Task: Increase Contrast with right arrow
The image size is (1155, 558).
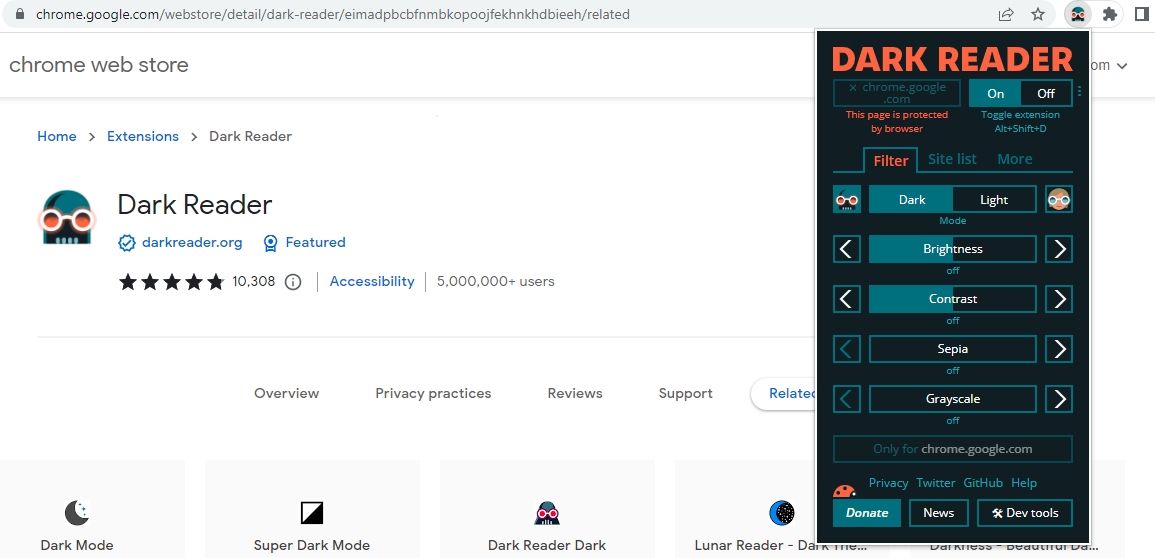Action: point(1059,299)
